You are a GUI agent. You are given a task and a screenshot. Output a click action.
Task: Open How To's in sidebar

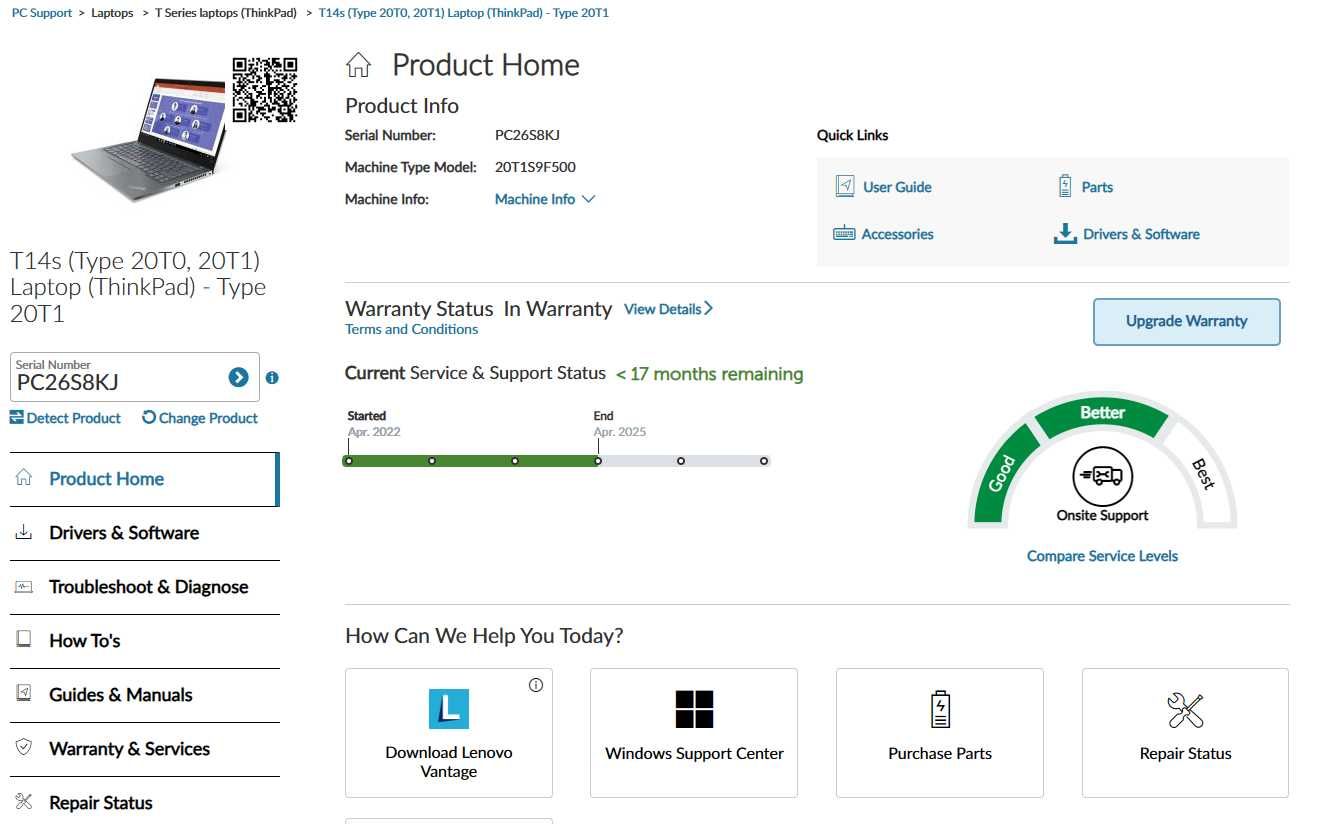point(145,641)
